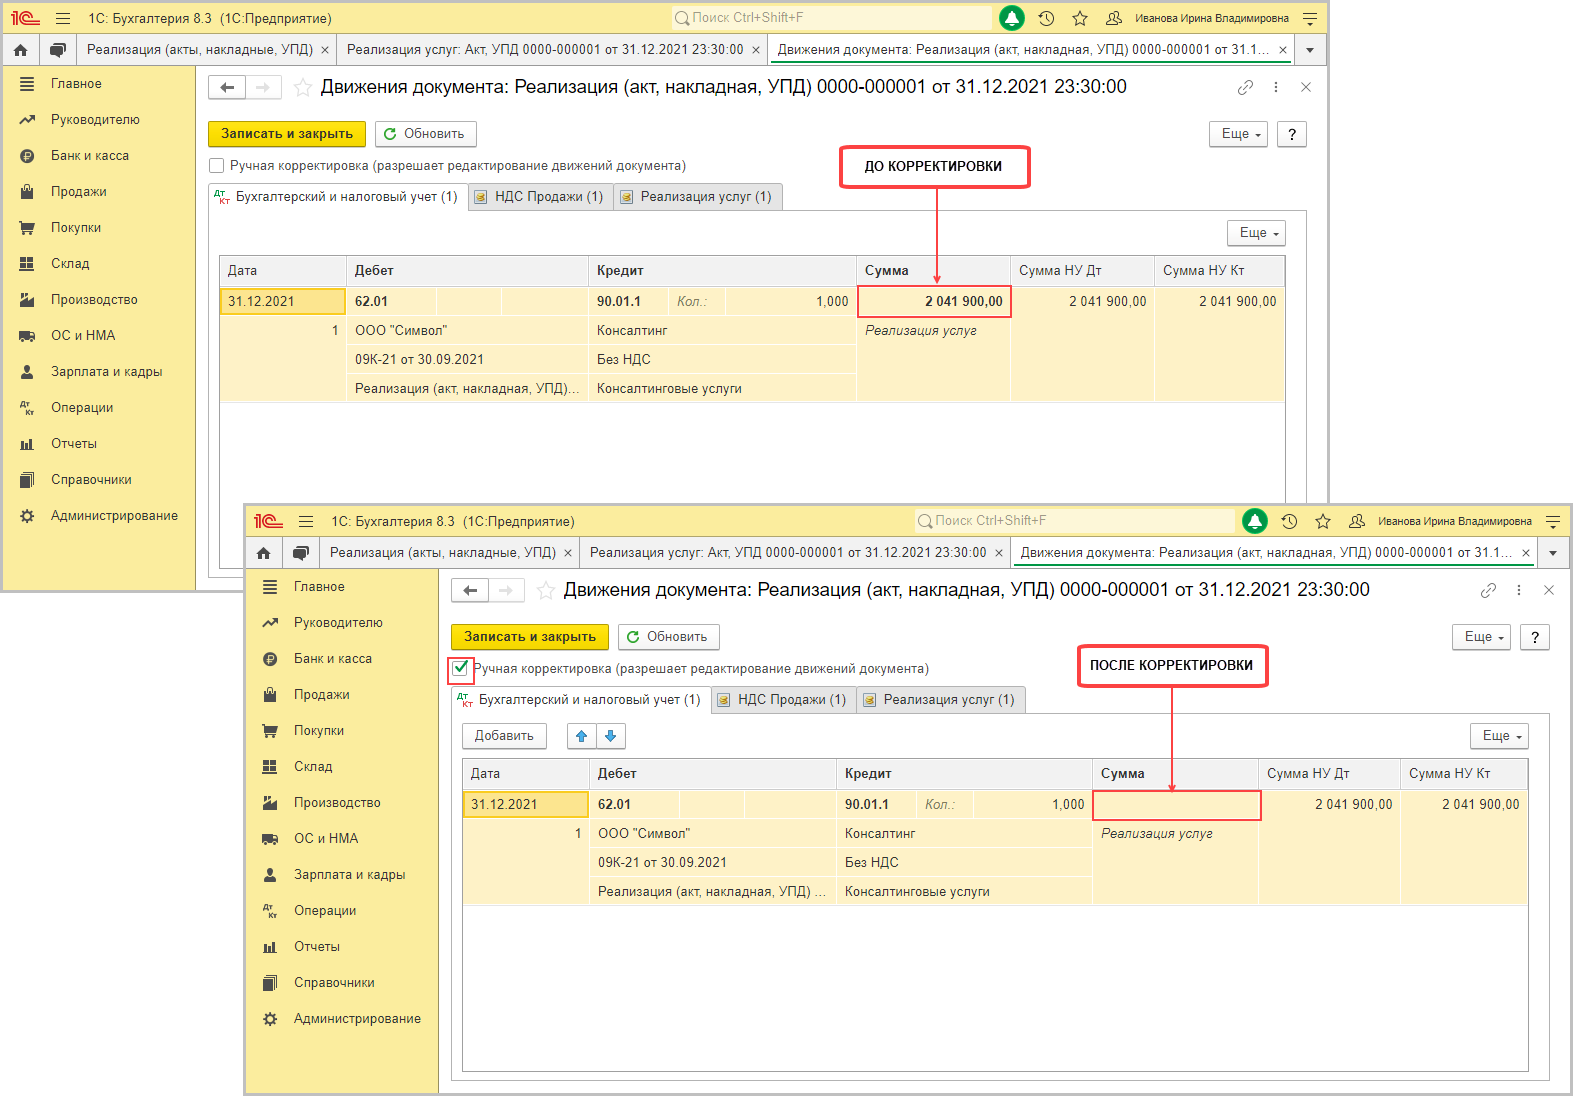The height and width of the screenshot is (1096, 1573).
Task: Open Администрирование in front window sidebar
Action: 357,1019
